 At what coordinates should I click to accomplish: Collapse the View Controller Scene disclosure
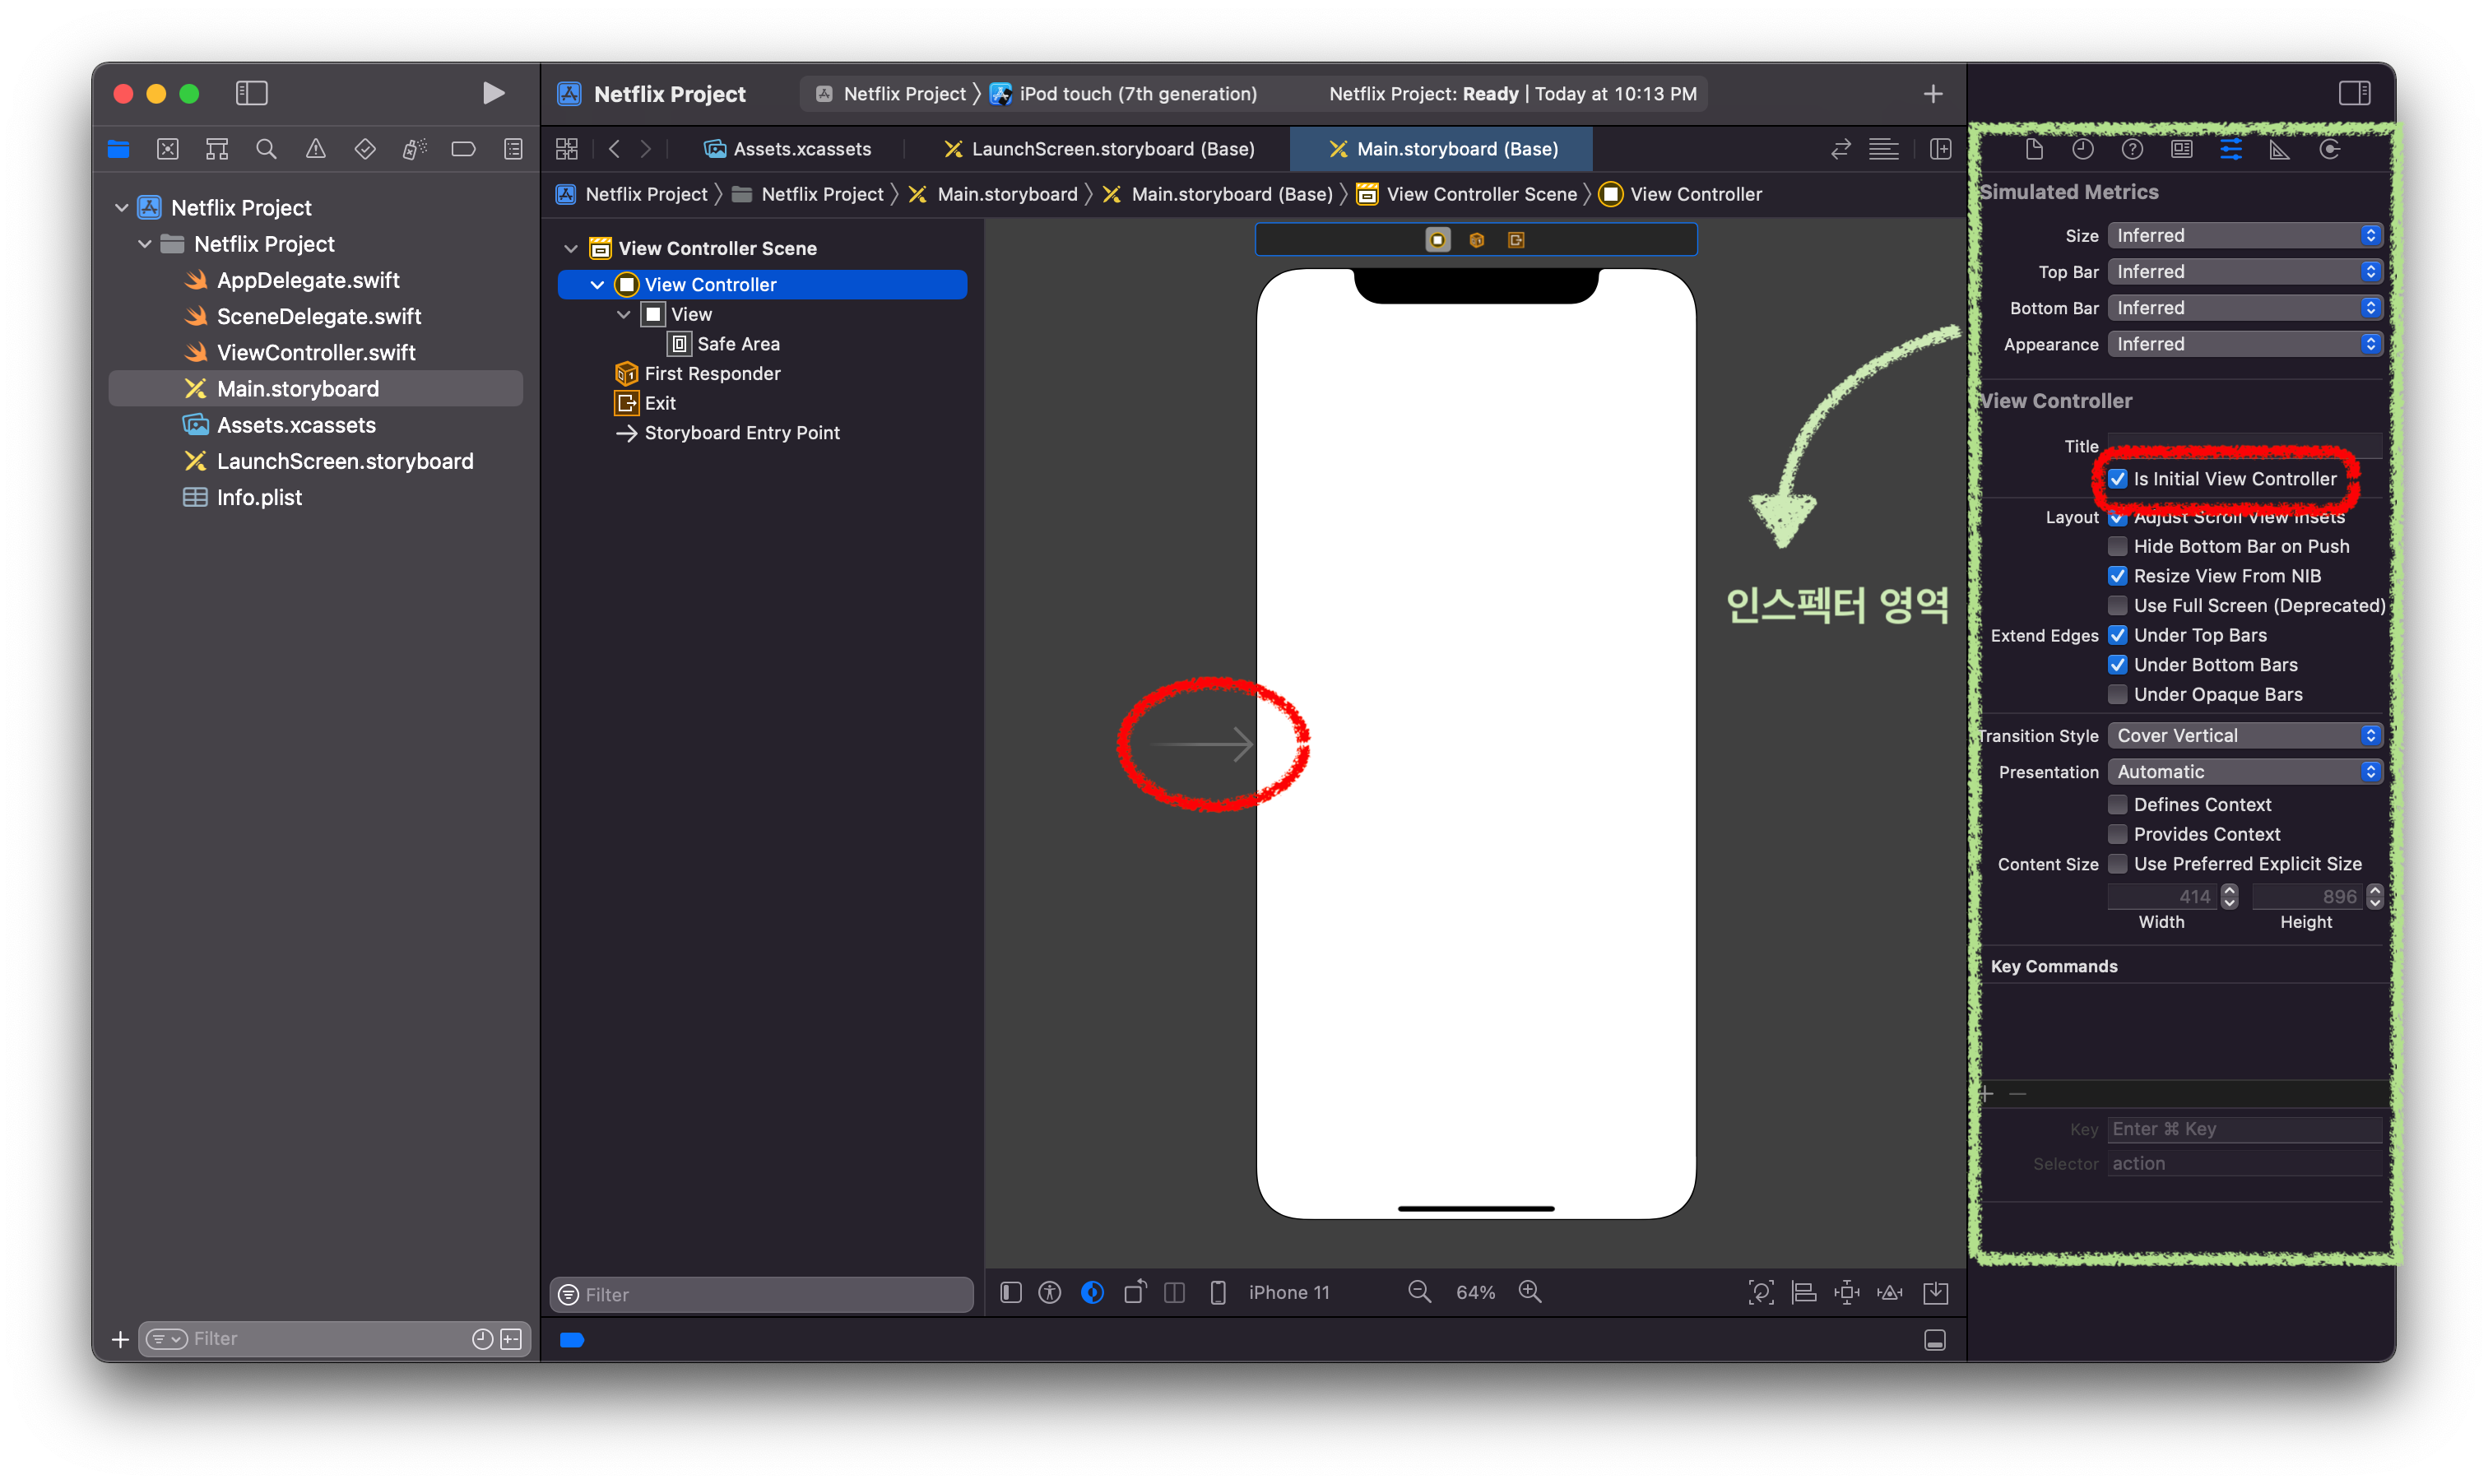[571, 249]
